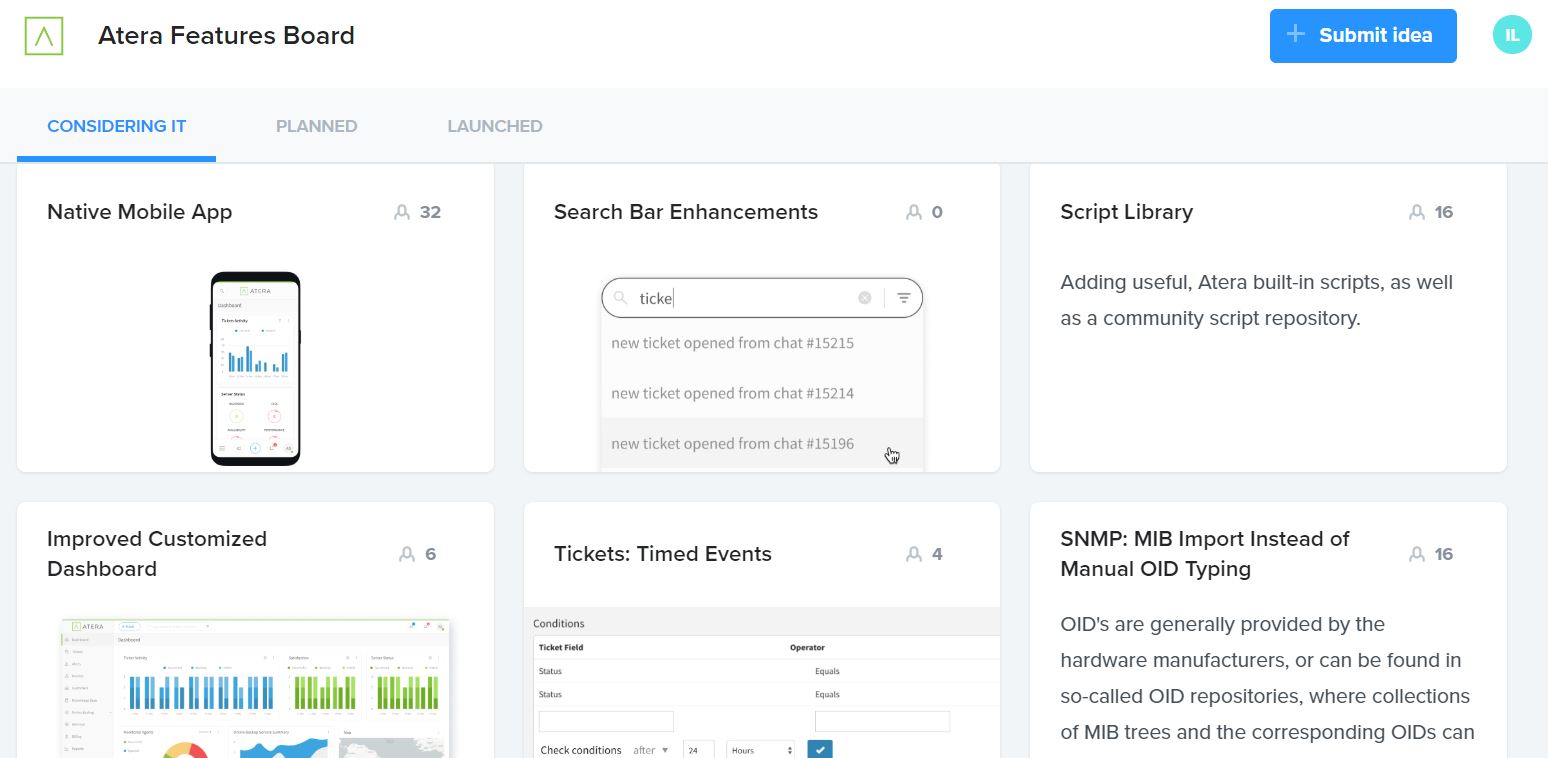Viewport: 1548px width, 758px height.
Task: Click the Operator column header
Action: (x=808, y=647)
